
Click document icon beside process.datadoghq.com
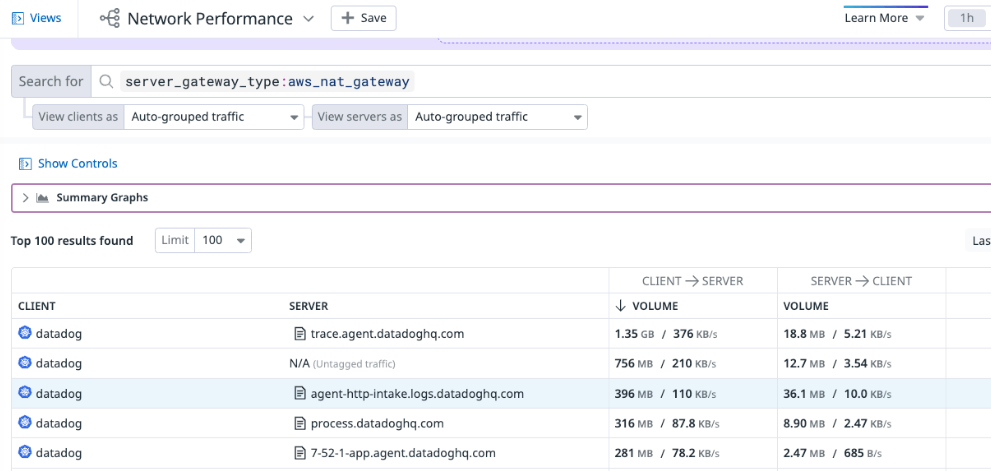pyautogui.click(x=300, y=423)
